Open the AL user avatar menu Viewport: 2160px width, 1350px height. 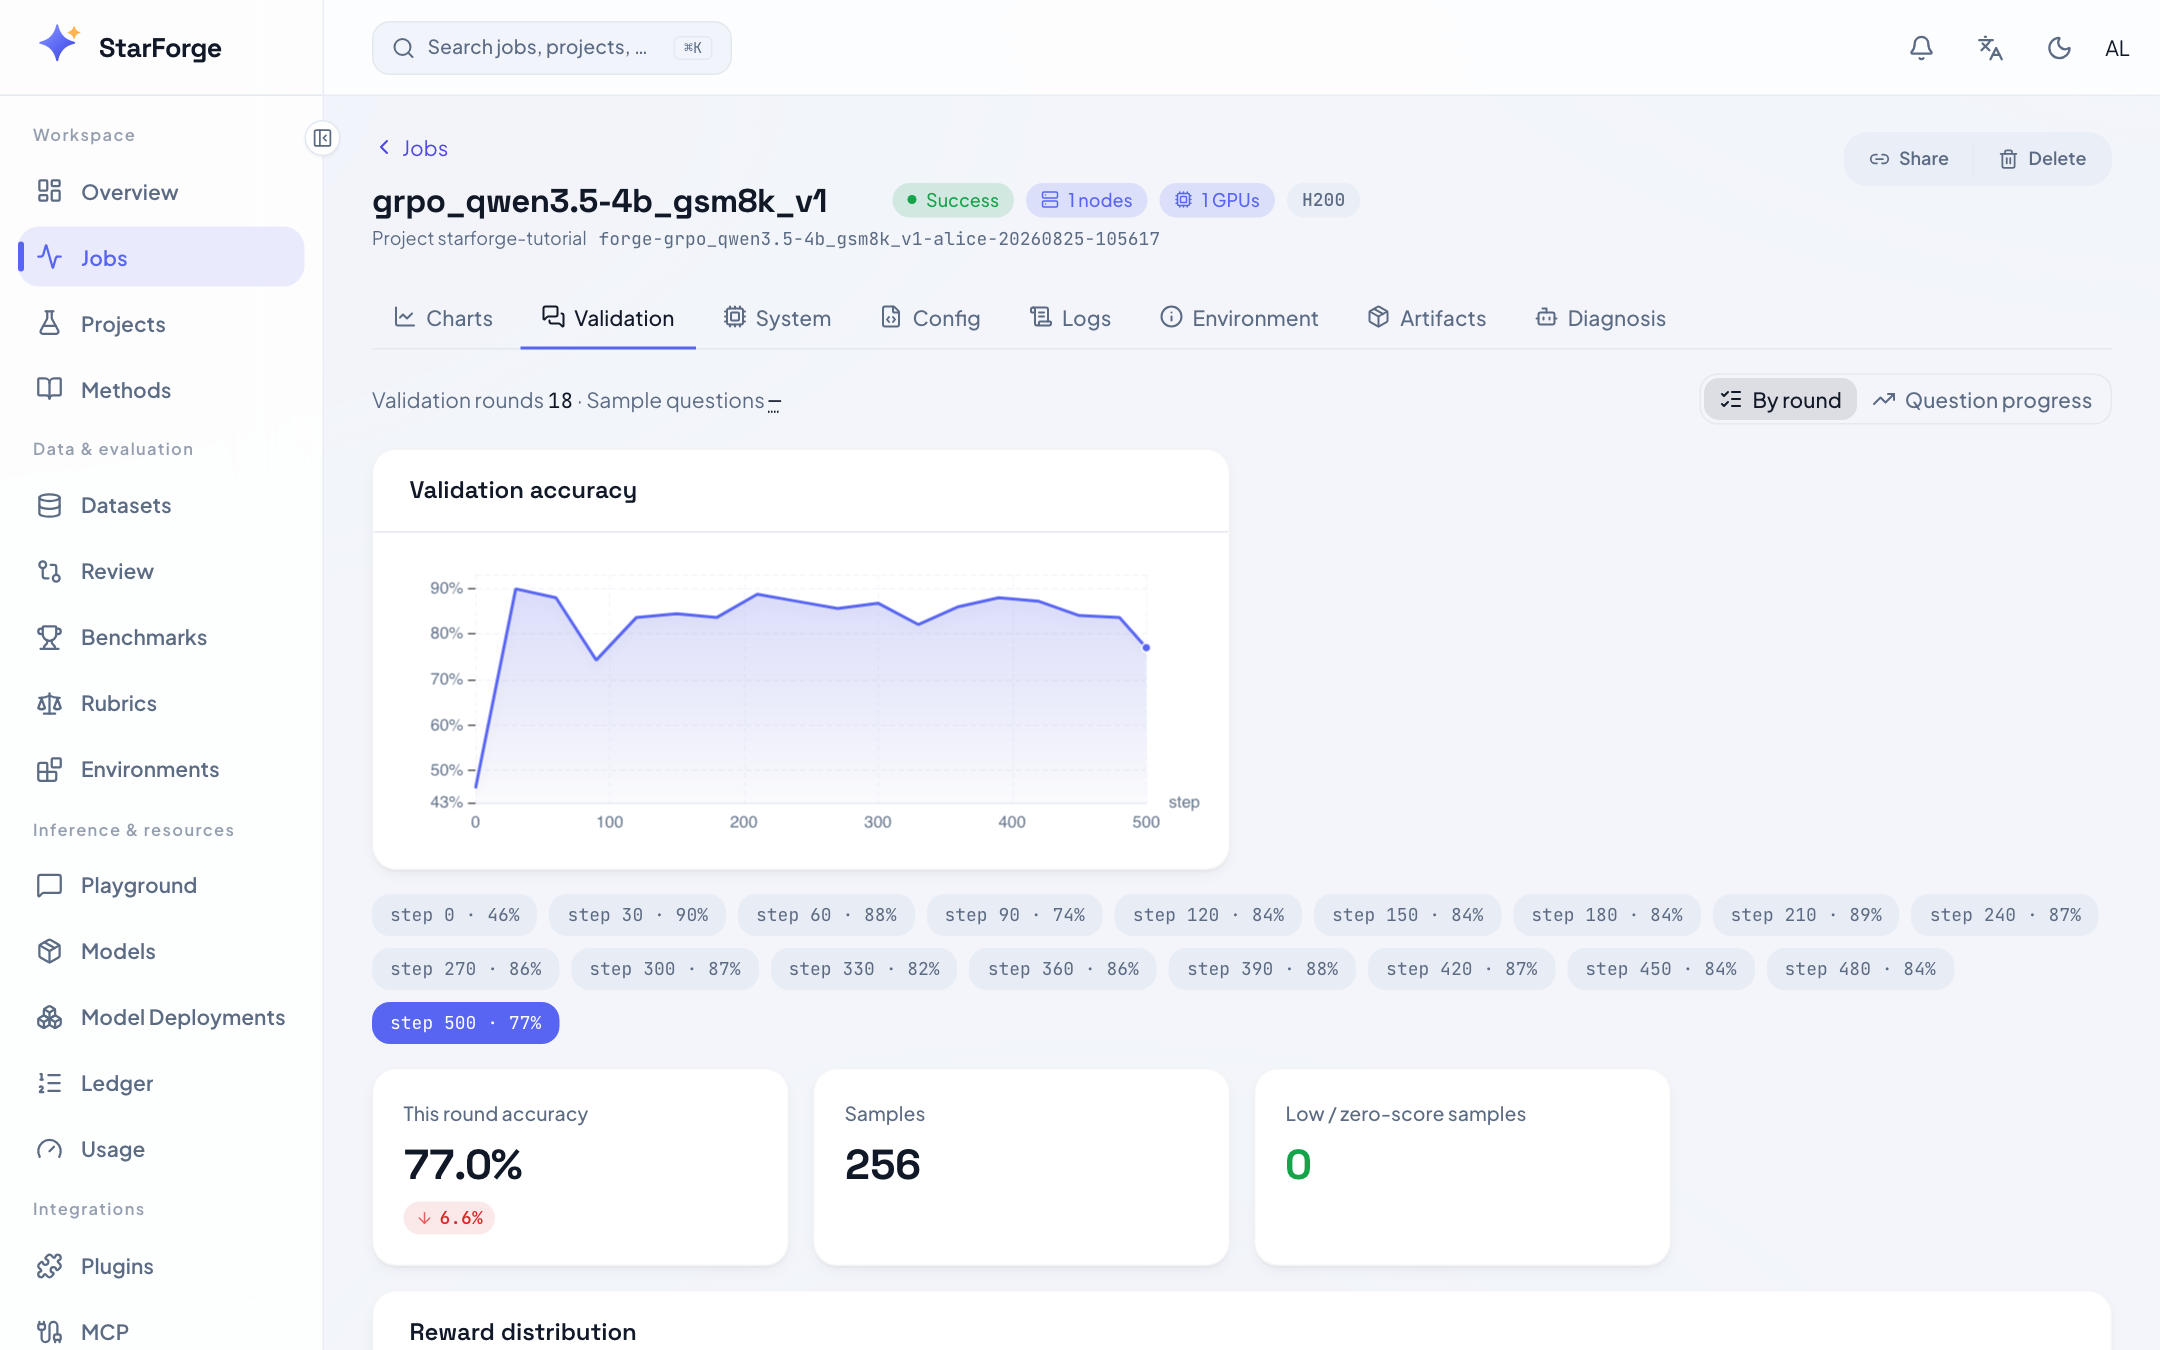(2117, 48)
